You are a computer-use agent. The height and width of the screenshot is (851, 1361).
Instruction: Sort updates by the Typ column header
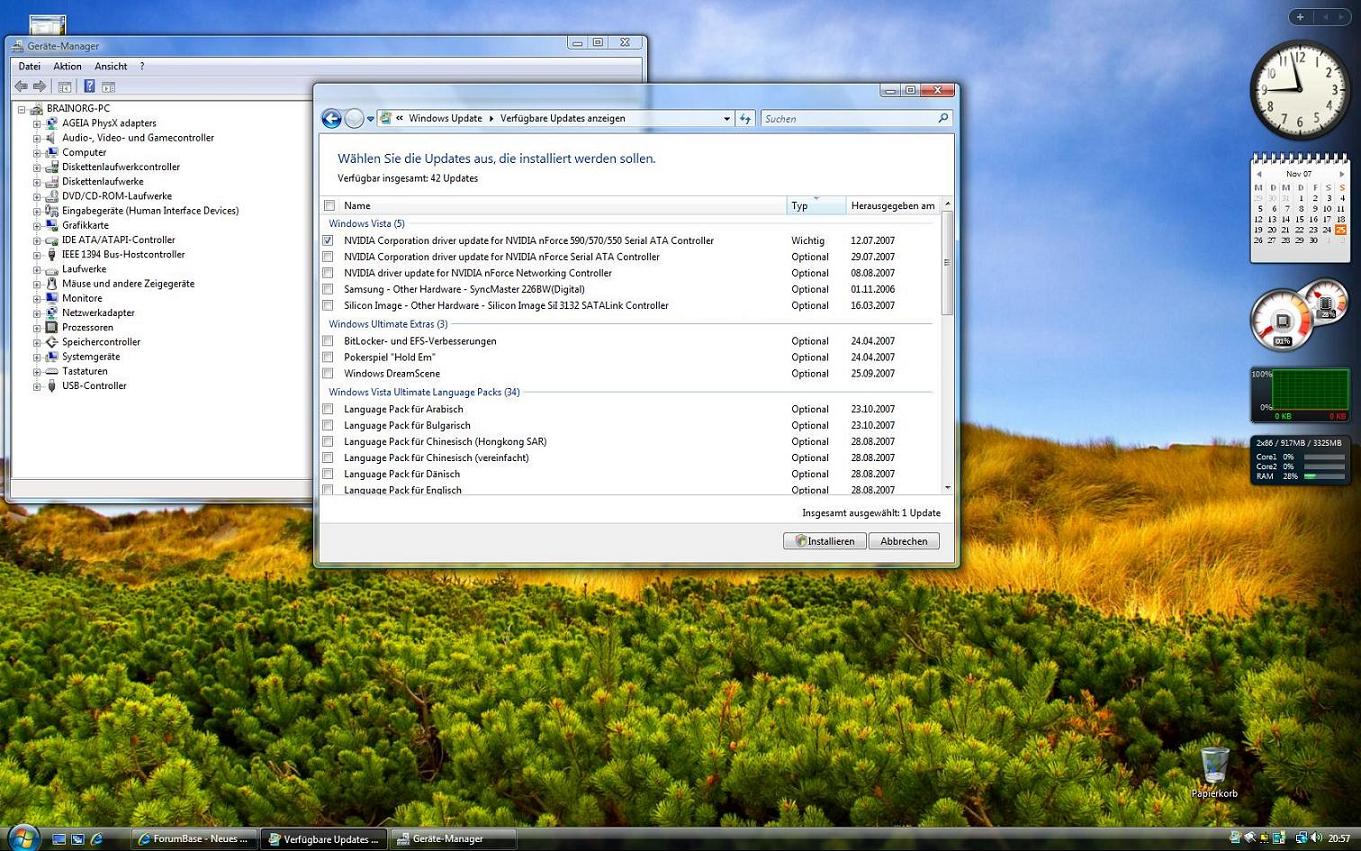pyautogui.click(x=816, y=206)
